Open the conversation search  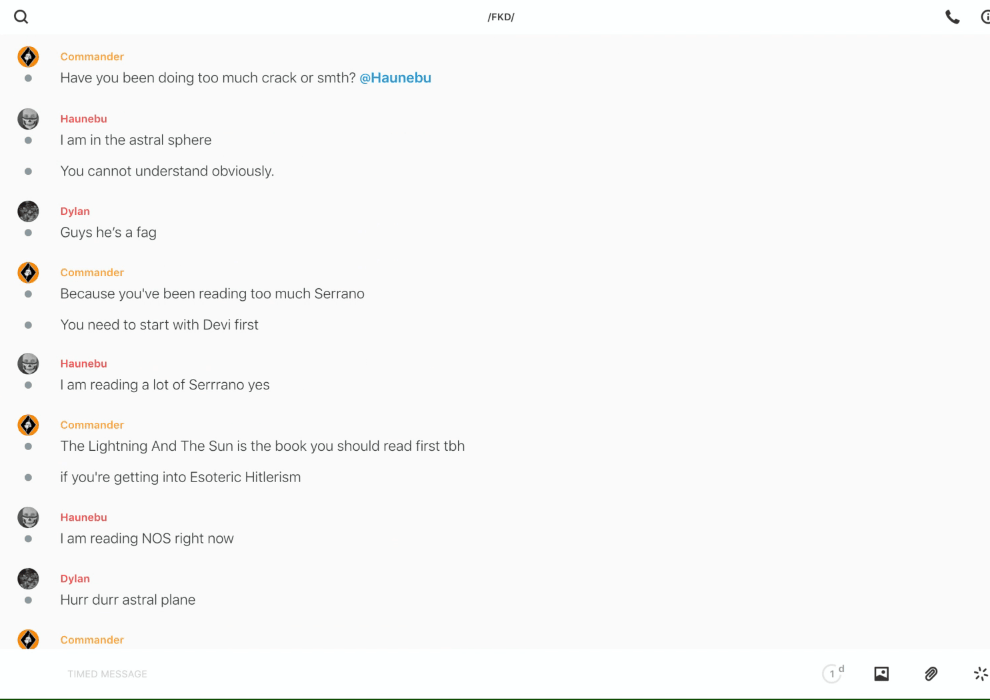(x=21, y=17)
